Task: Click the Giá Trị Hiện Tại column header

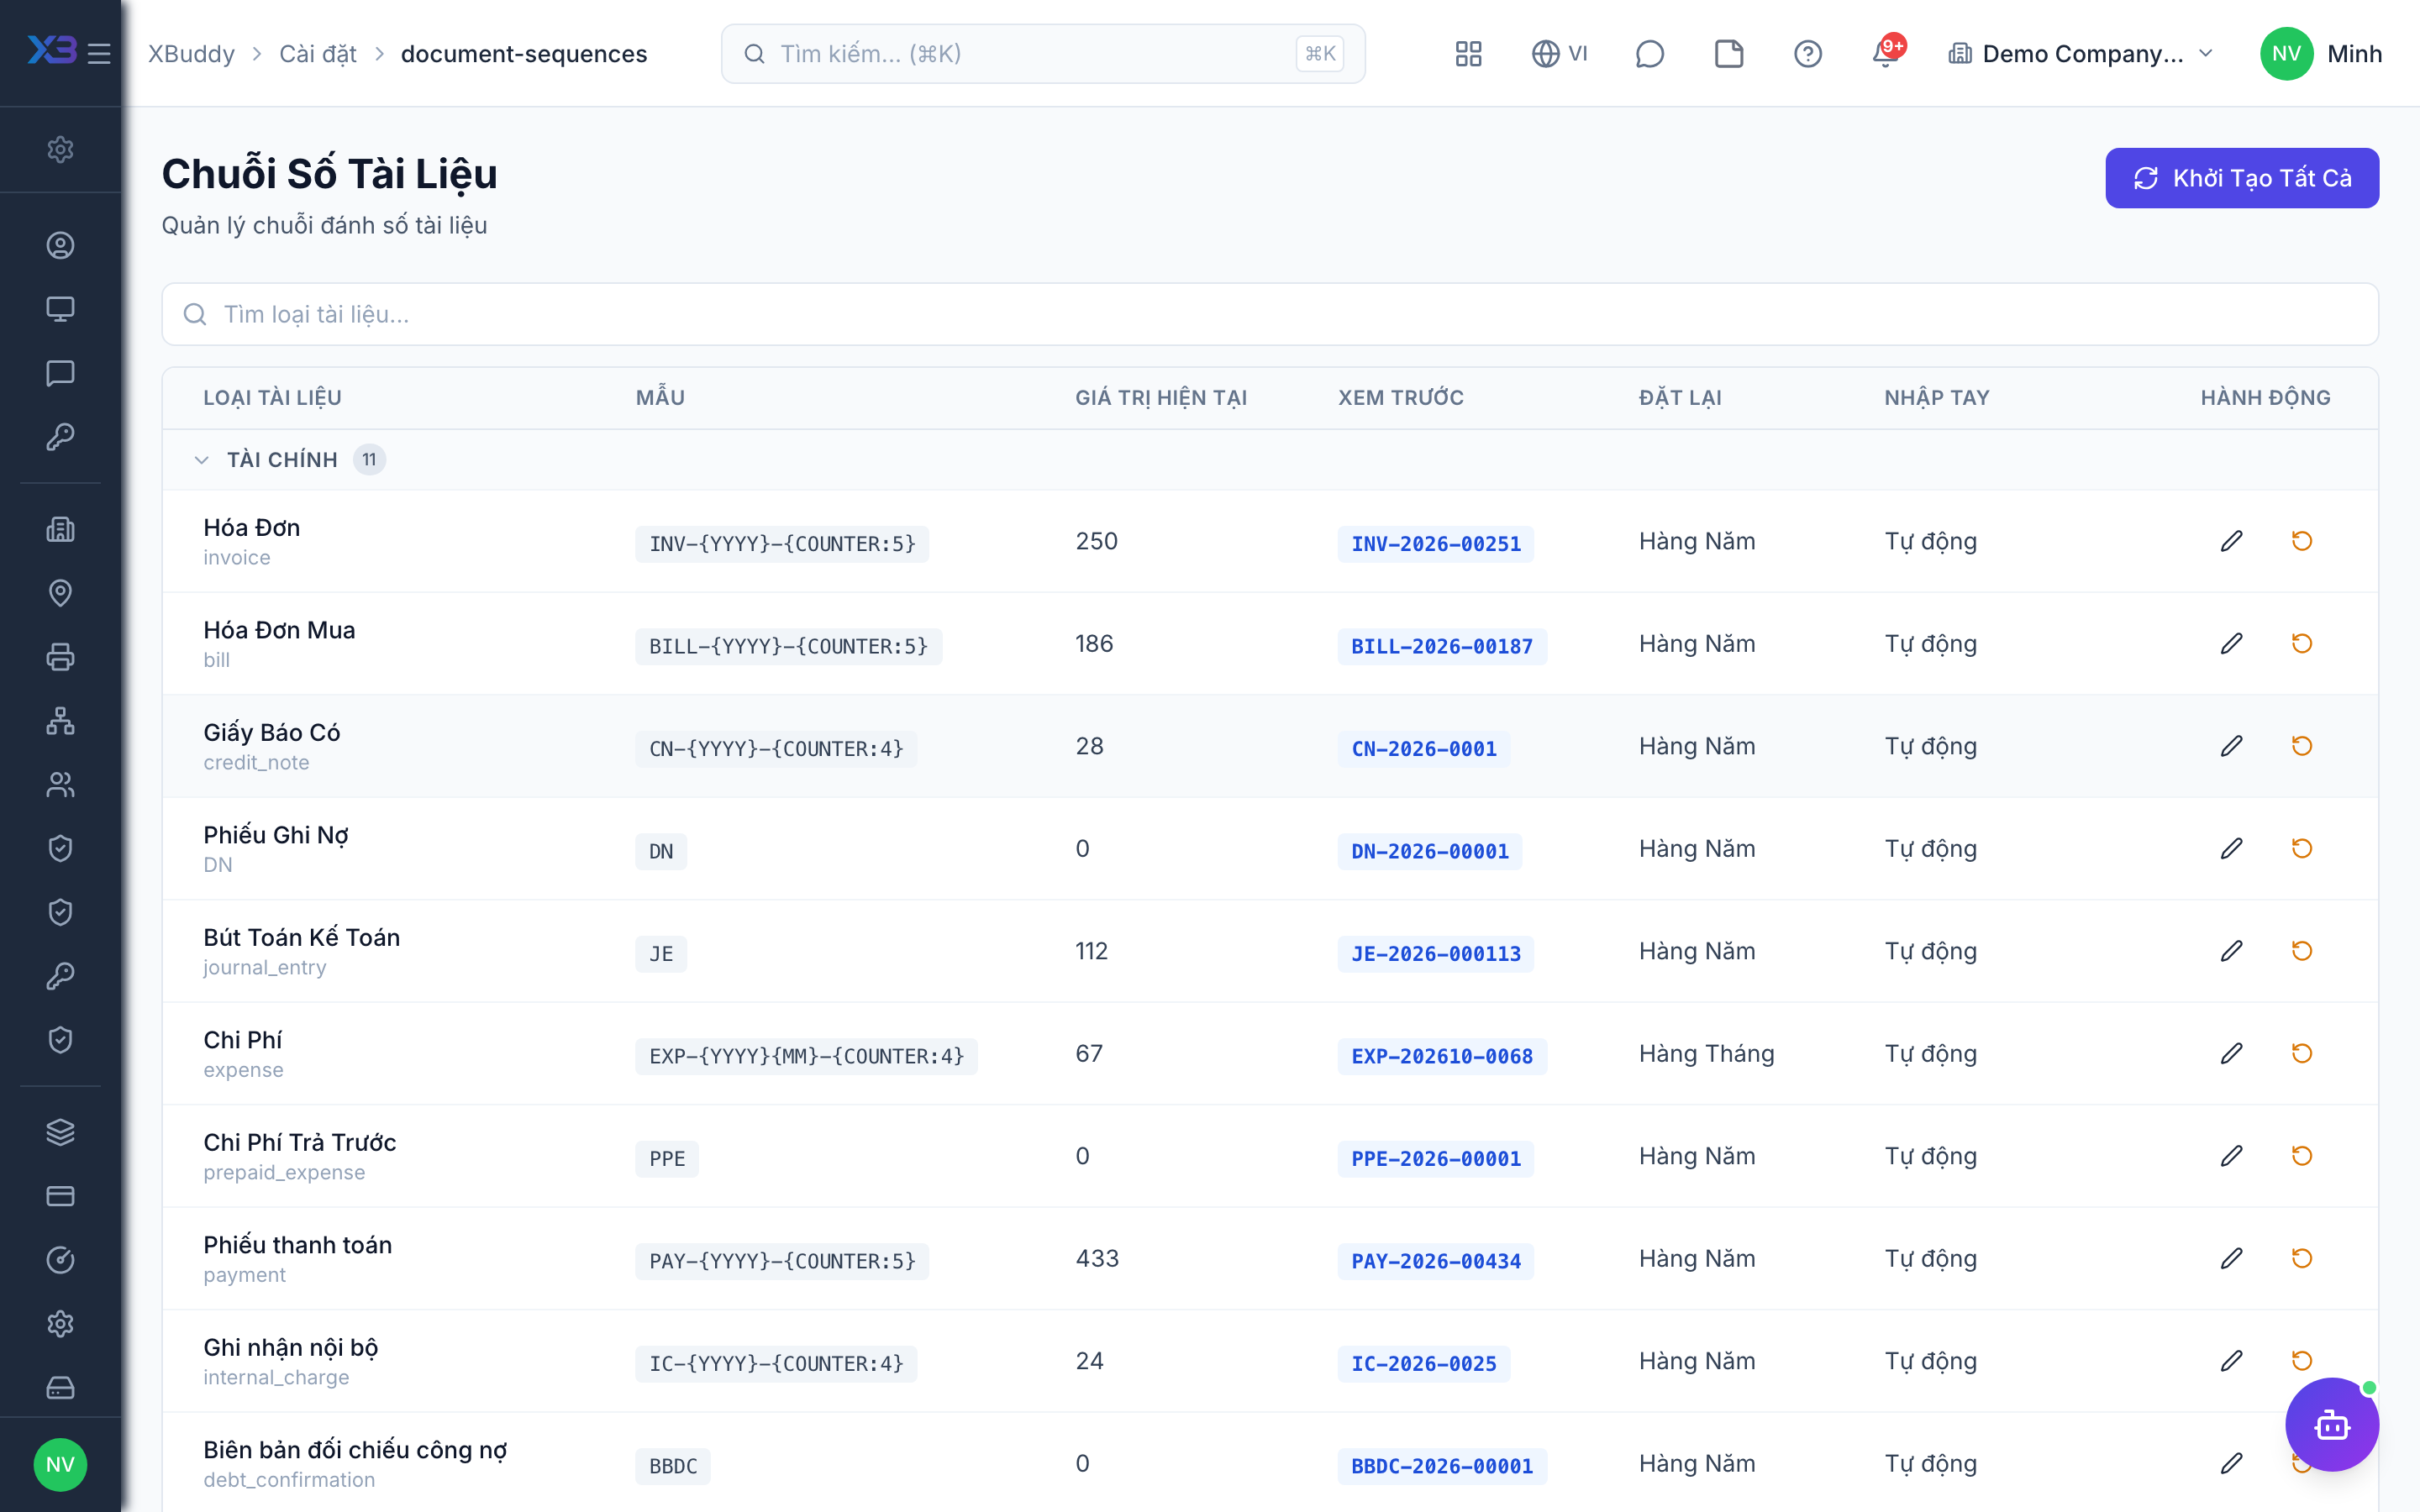Action: point(1160,397)
